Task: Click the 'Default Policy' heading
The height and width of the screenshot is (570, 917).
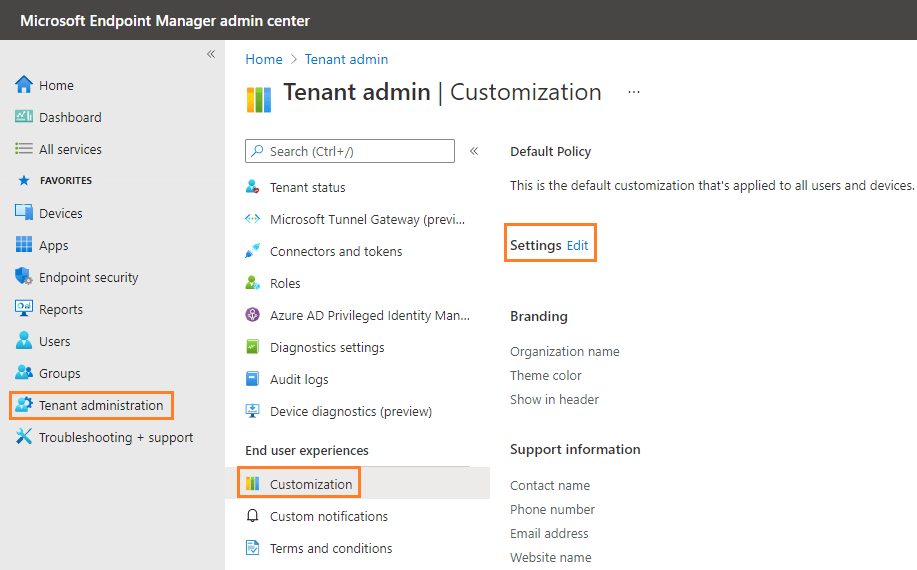Action: click(x=550, y=151)
